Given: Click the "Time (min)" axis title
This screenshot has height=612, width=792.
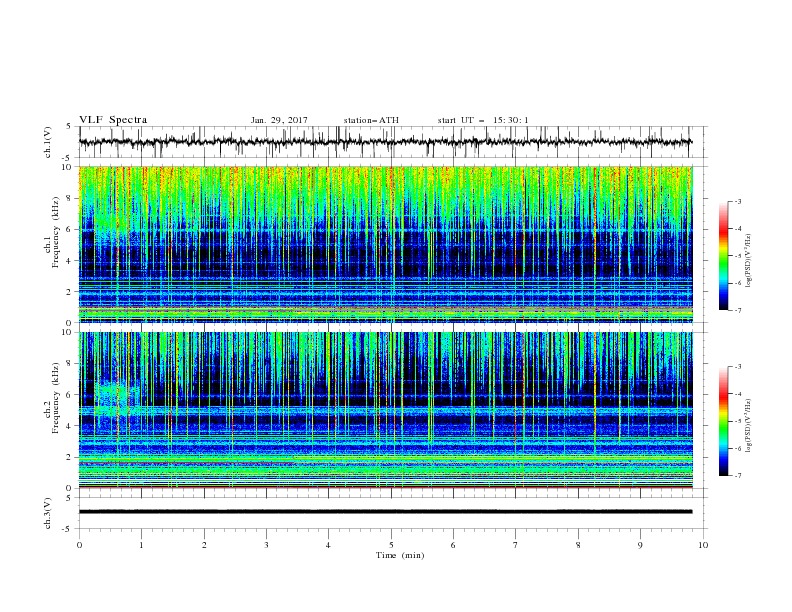Looking at the screenshot, I should pos(400,555).
